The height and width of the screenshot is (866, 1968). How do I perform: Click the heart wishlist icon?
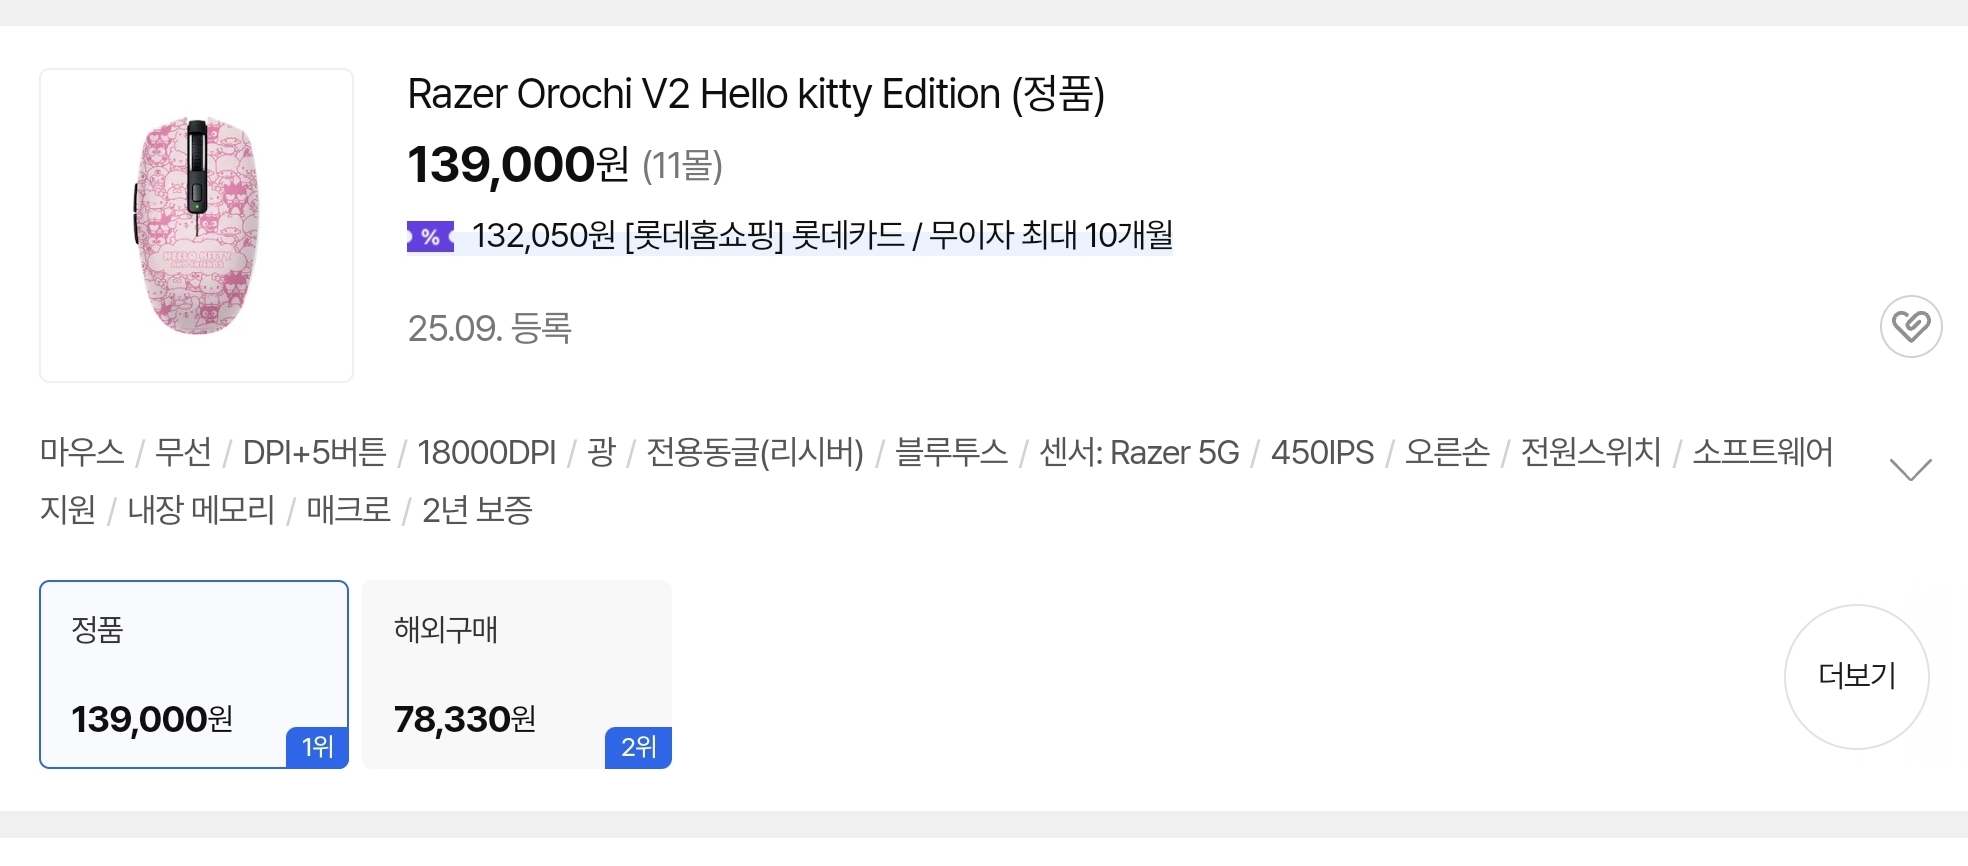coord(1910,326)
